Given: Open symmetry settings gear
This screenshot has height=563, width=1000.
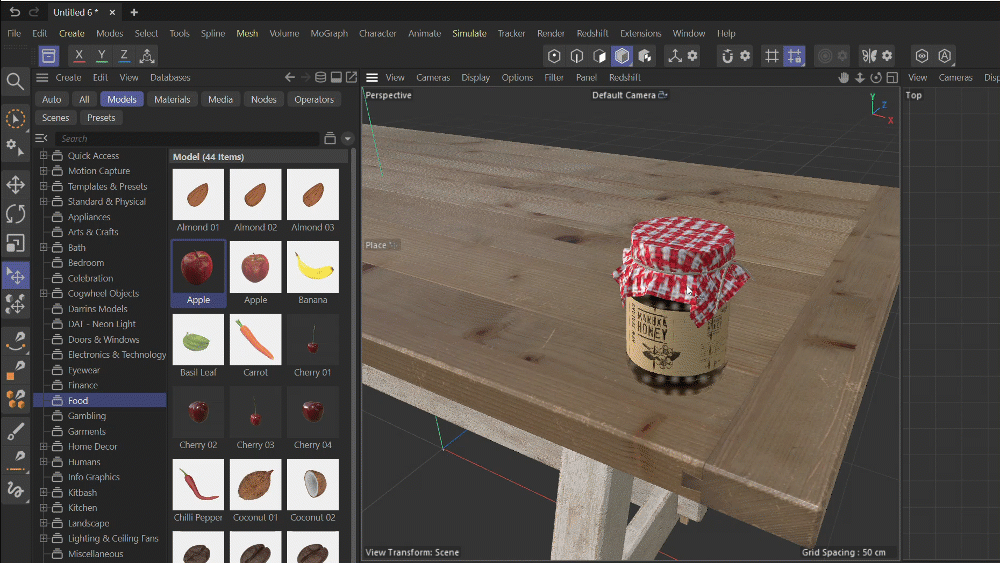Looking at the screenshot, I should coord(887,55).
